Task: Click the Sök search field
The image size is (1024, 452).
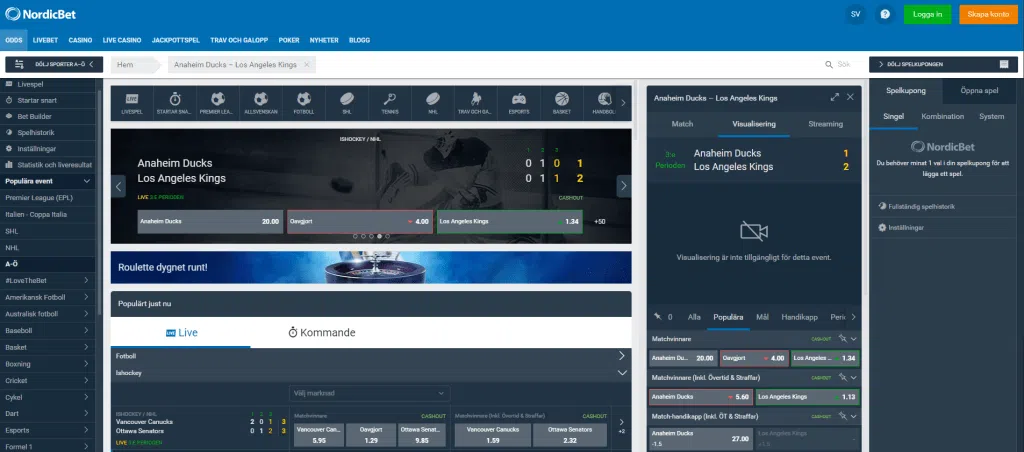Action: pyautogui.click(x=843, y=65)
